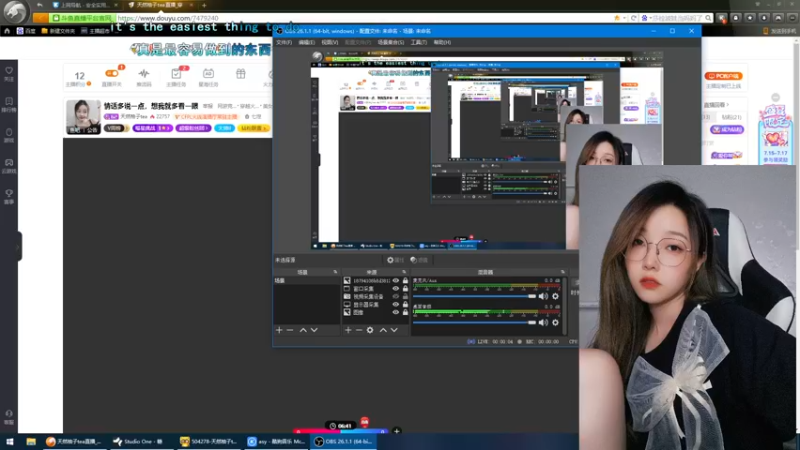Screen dimensions: 800x450
Task: Move scene up in Scenes list
Action: pyautogui.click(x=303, y=330)
